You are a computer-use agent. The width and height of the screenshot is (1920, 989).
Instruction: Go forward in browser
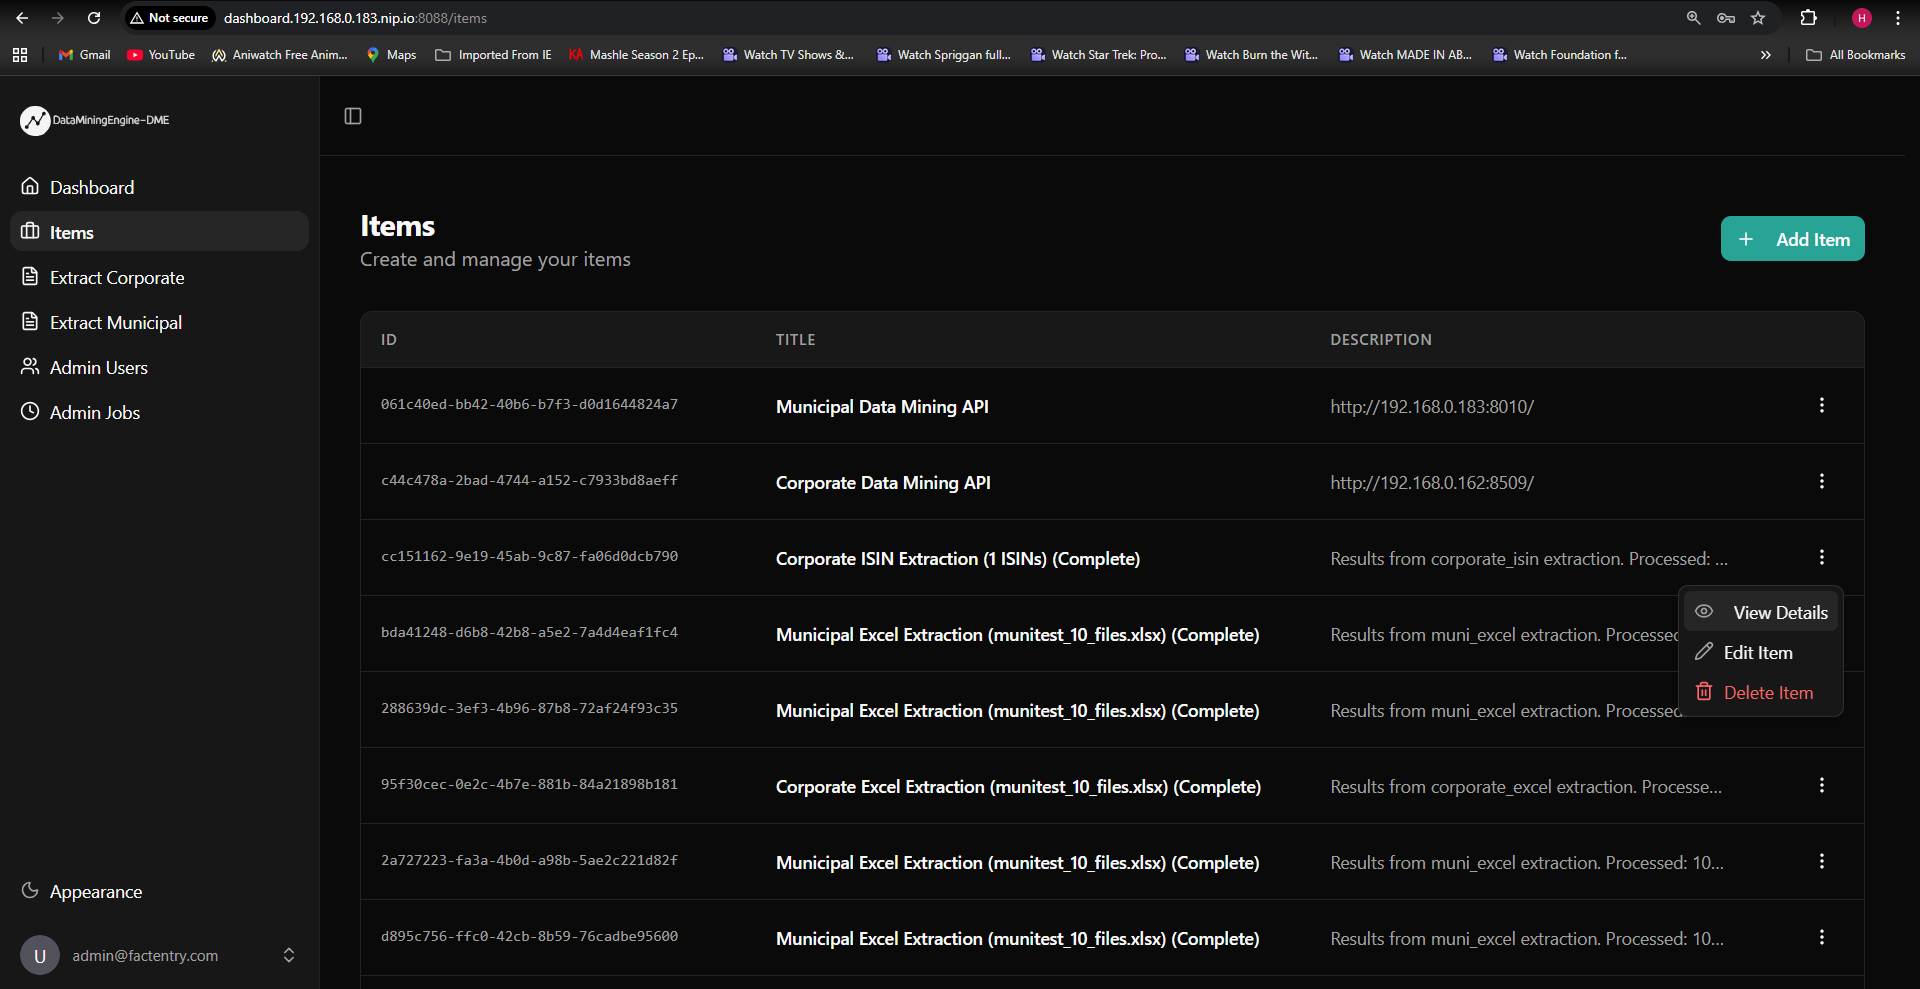[58, 18]
